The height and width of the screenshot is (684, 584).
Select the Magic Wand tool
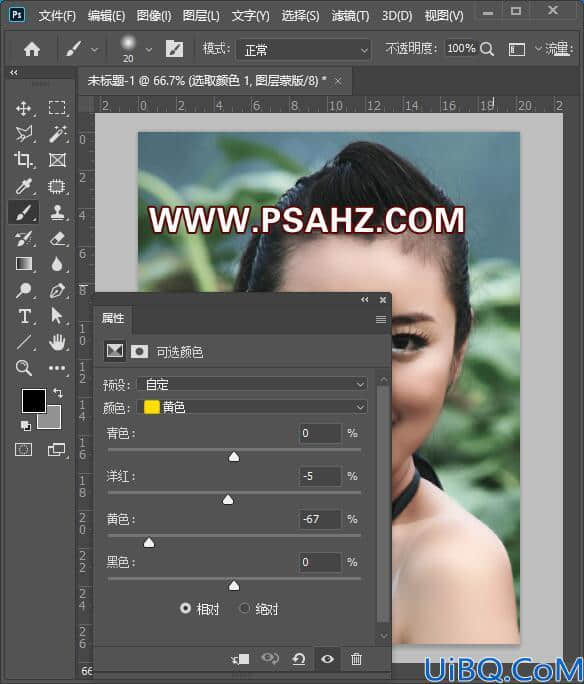coord(57,134)
